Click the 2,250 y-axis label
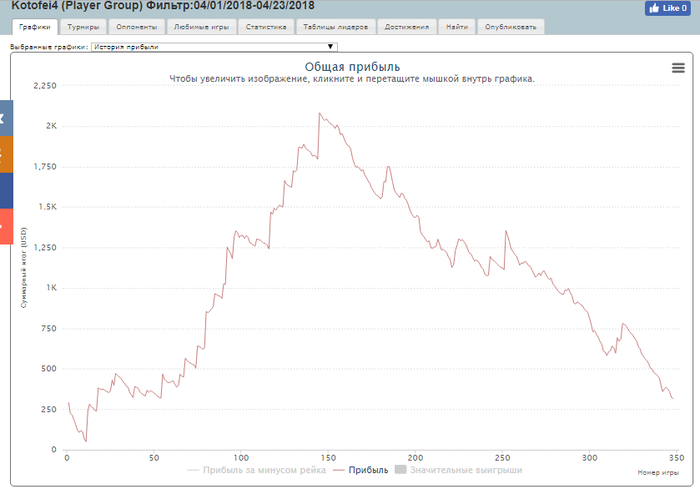The height and width of the screenshot is (489, 700). tap(45, 86)
